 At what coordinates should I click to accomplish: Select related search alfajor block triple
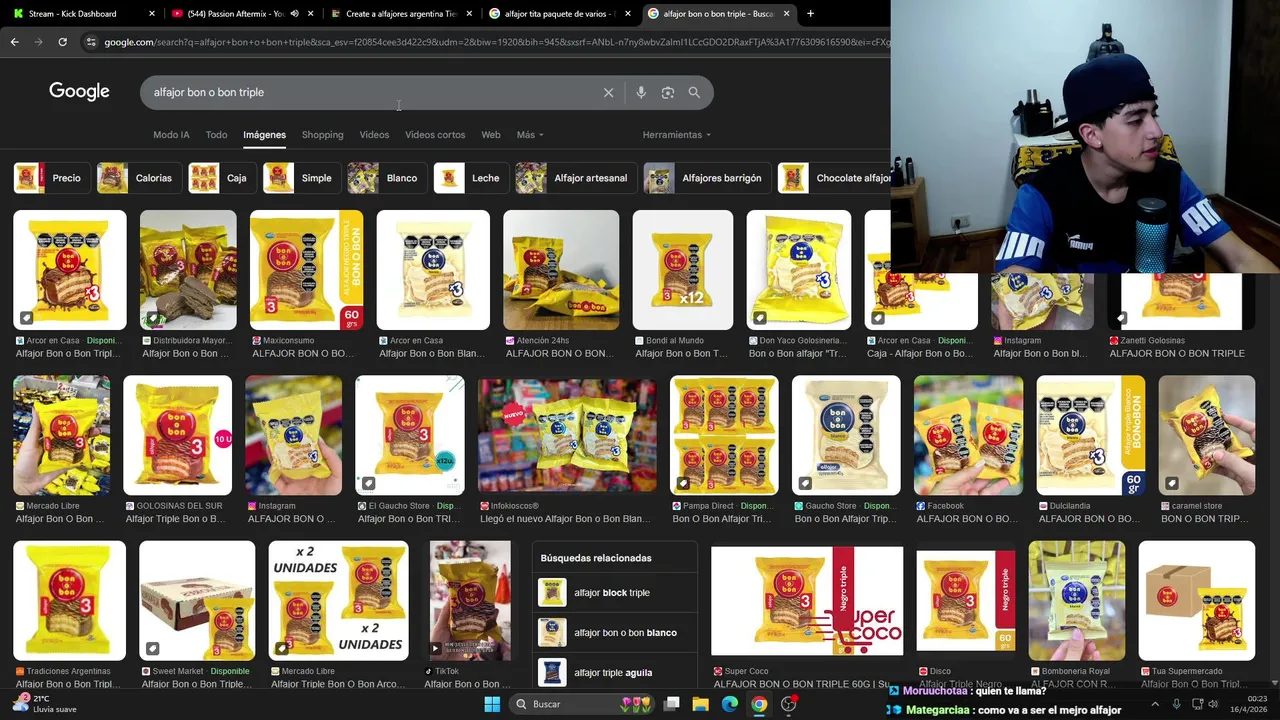615,593
